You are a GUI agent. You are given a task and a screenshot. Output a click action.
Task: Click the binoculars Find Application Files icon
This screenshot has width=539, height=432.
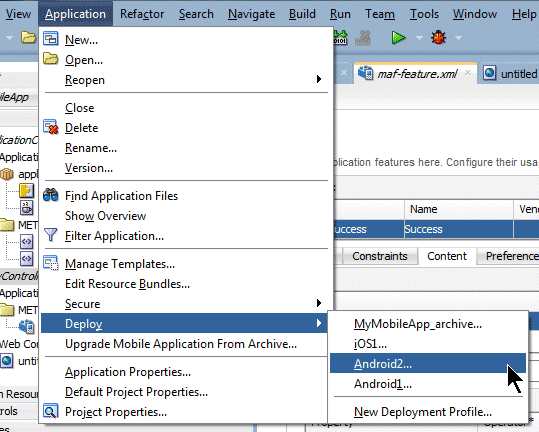tap(51, 195)
